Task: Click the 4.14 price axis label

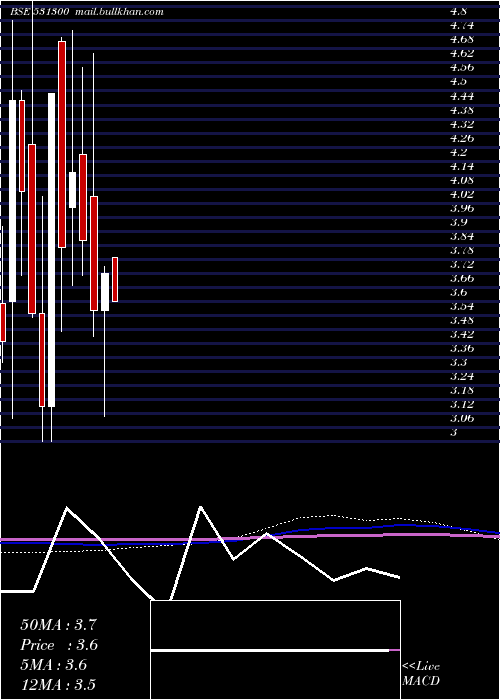Action: [462, 166]
